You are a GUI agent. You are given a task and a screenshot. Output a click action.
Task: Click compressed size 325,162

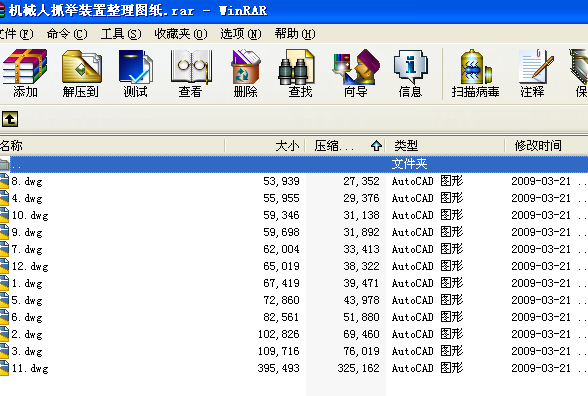358,368
